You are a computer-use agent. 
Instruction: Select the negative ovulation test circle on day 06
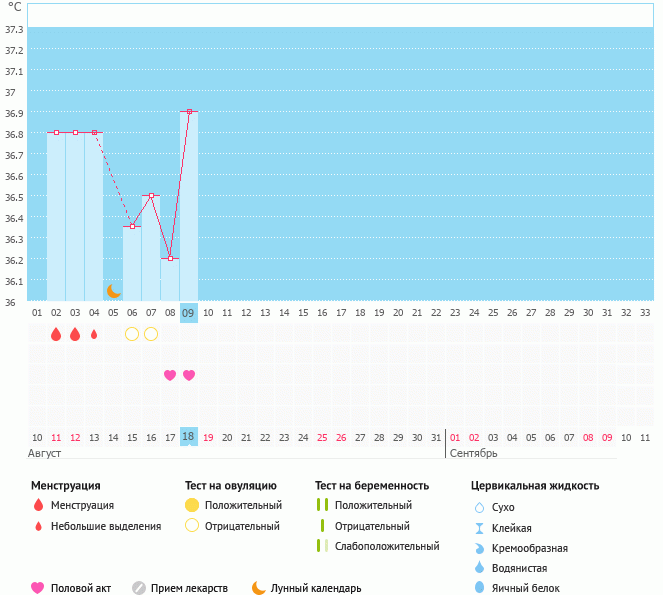(132, 333)
